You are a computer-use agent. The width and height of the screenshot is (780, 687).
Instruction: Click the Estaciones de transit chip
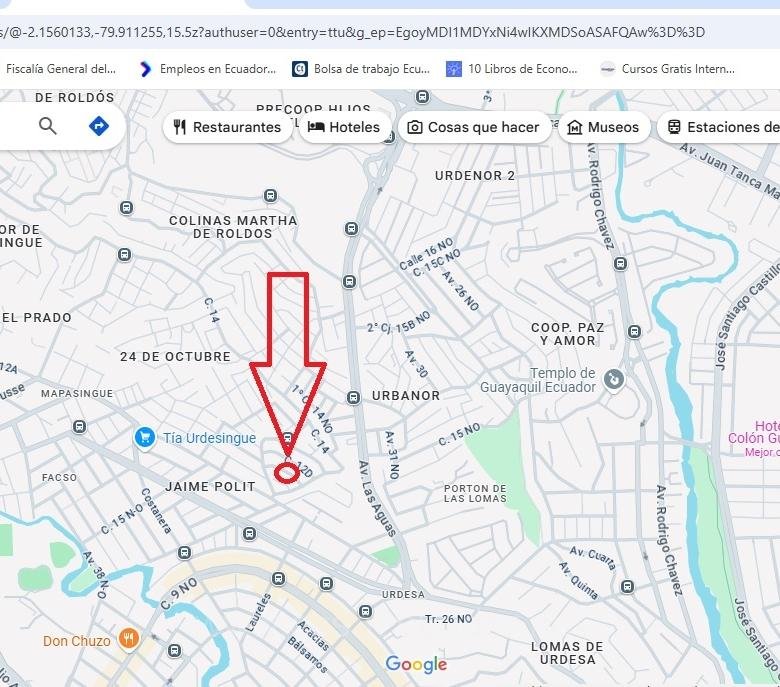pyautogui.click(x=719, y=127)
